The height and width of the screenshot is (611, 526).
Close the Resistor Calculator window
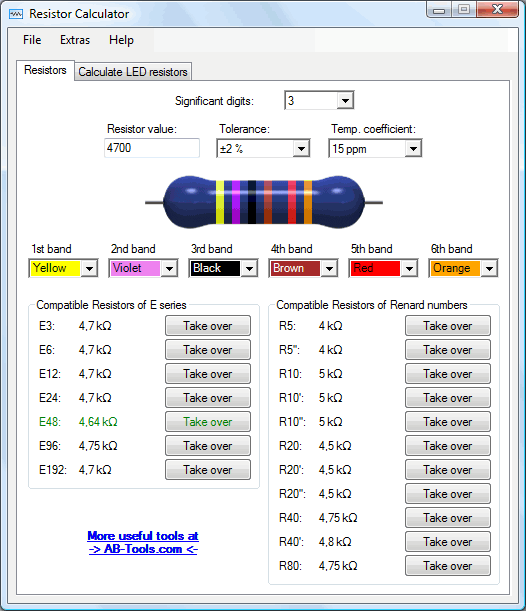pyautogui.click(x=498, y=10)
